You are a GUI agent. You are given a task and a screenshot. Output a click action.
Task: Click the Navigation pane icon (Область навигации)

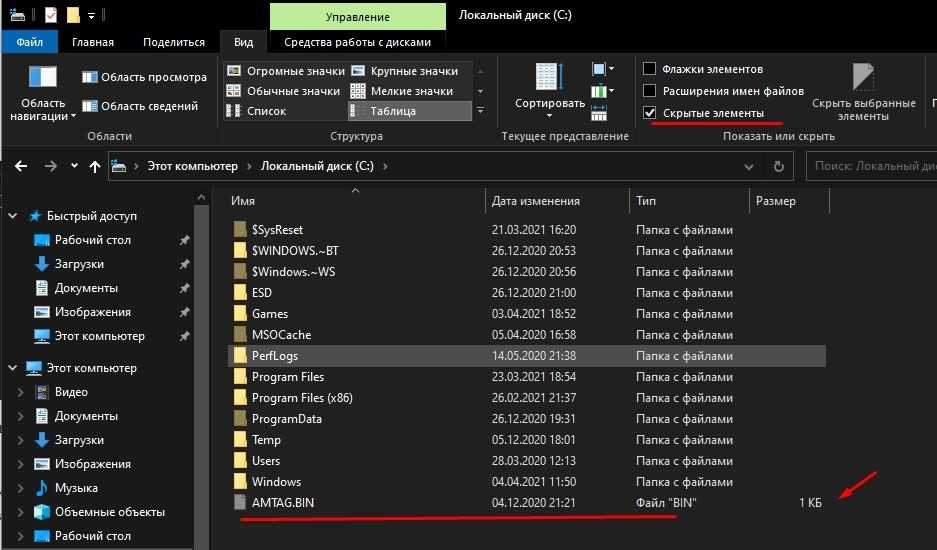tap(43, 80)
